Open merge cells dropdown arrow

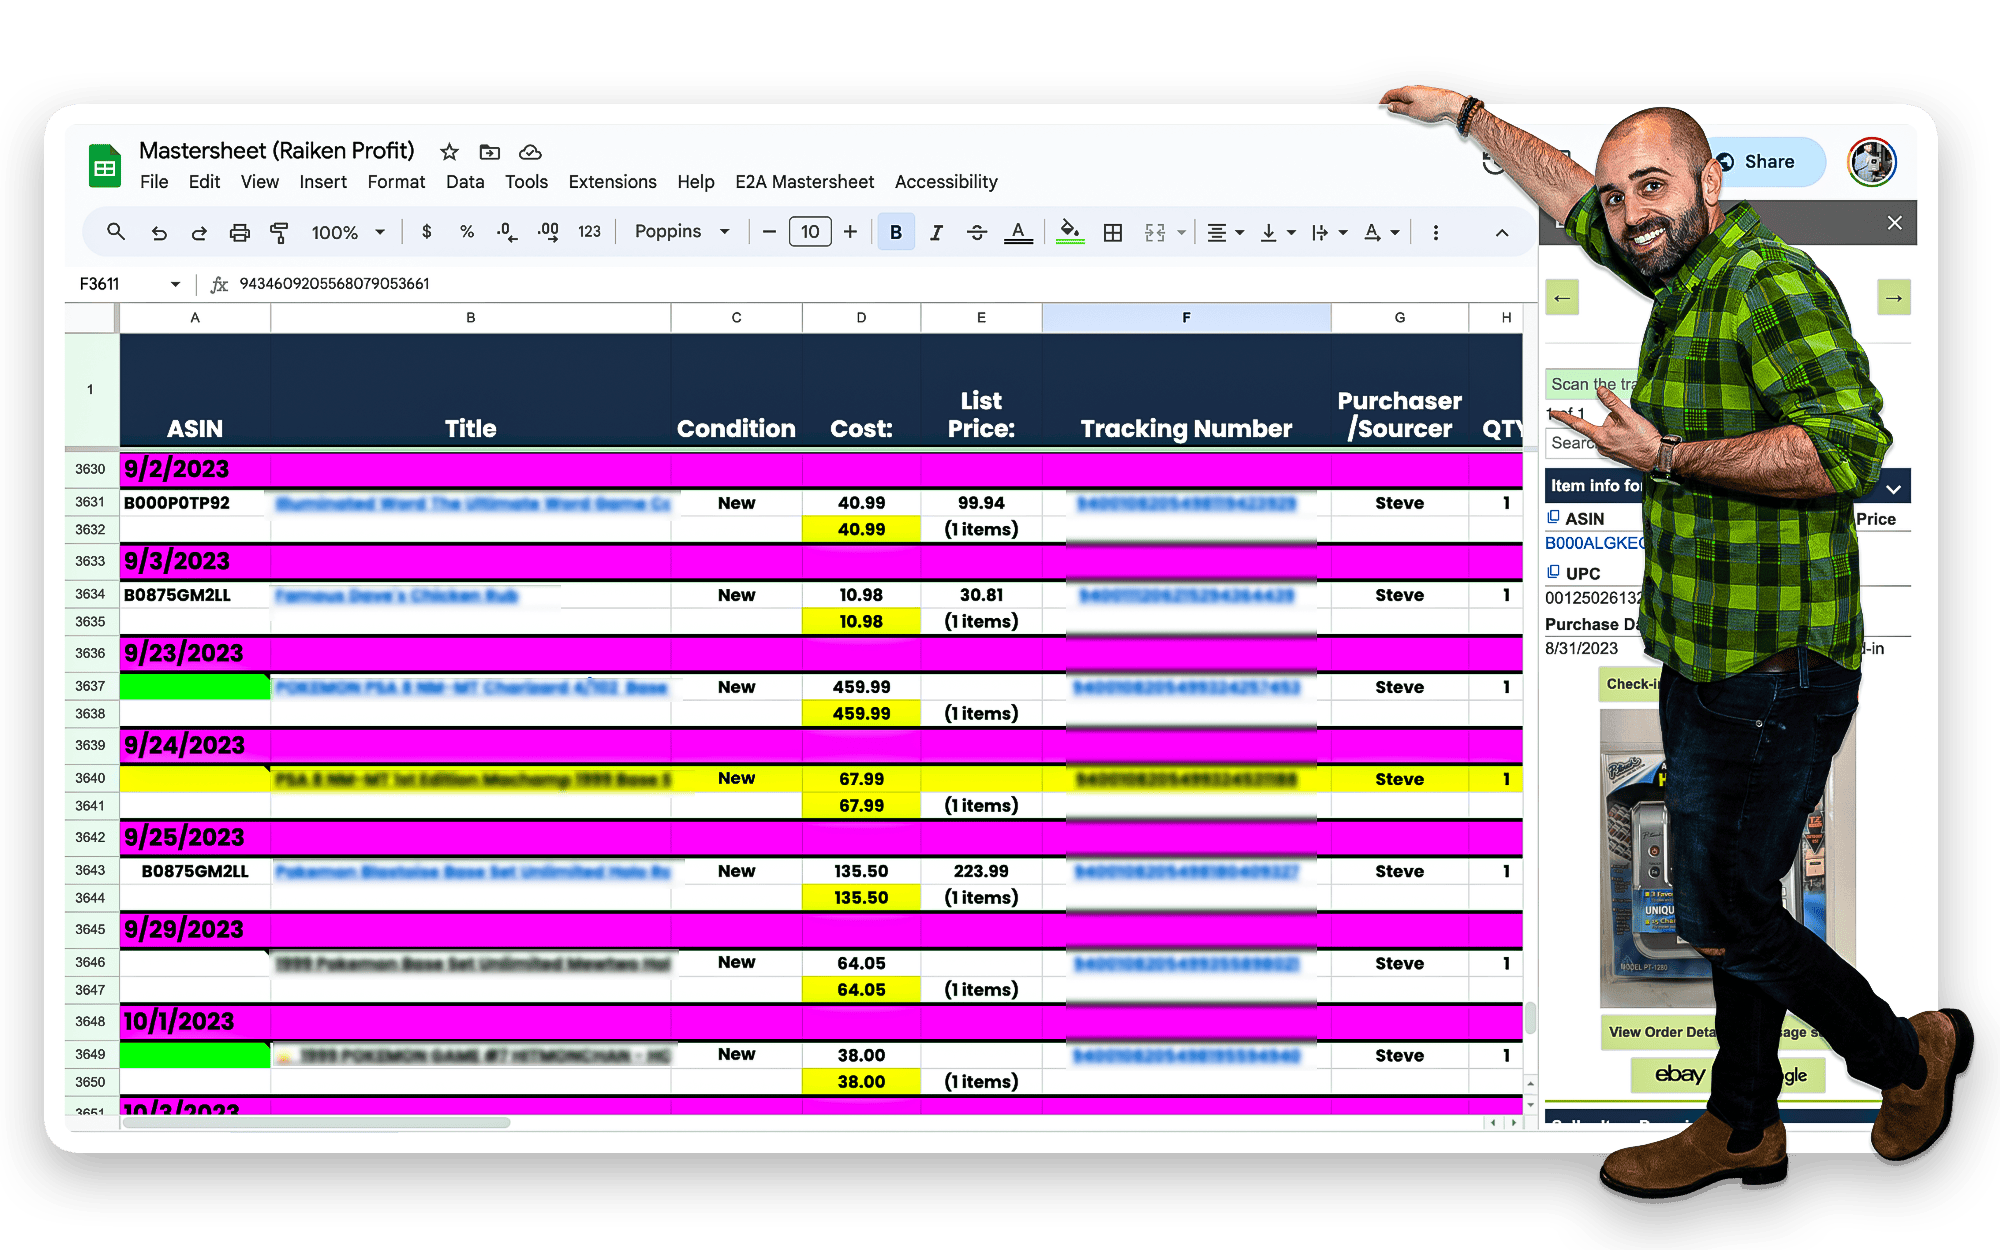click(1182, 232)
